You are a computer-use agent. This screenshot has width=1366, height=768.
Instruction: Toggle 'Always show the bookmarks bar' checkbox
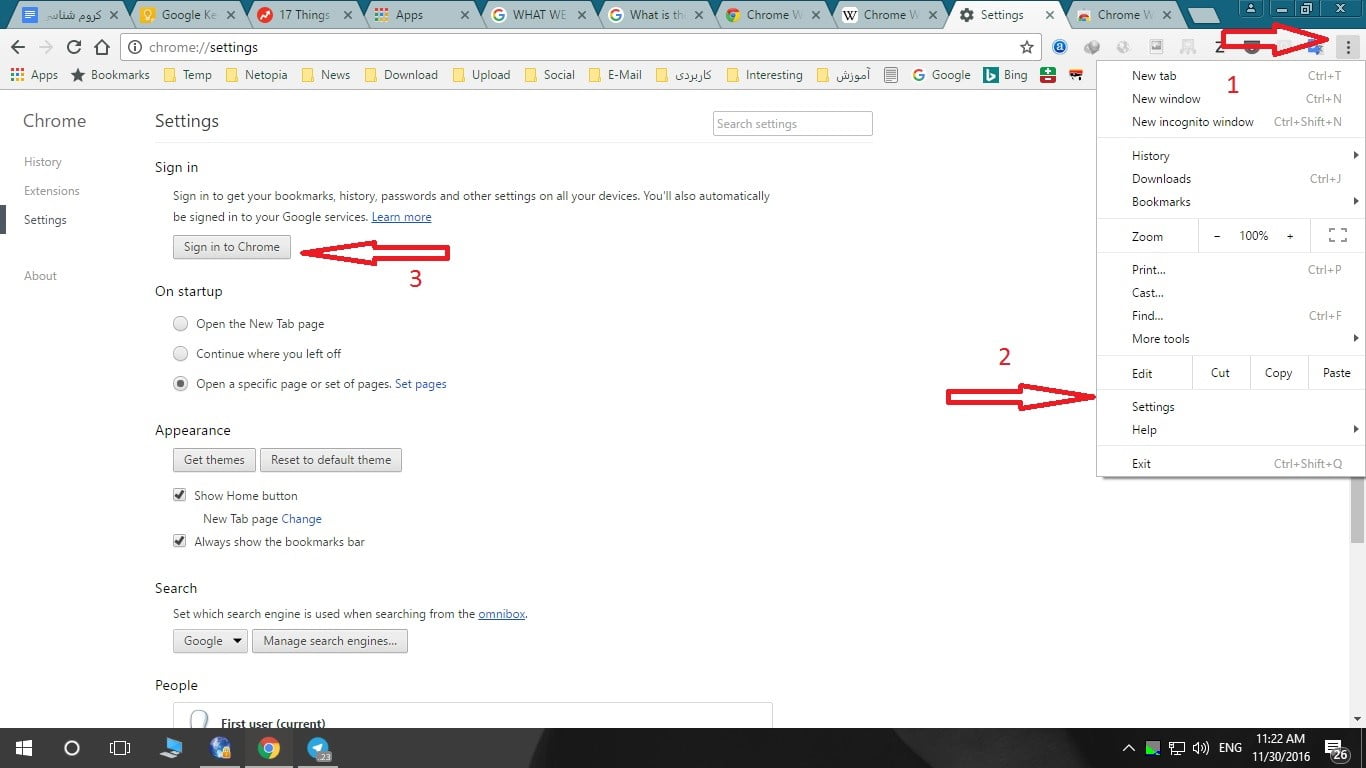point(180,542)
